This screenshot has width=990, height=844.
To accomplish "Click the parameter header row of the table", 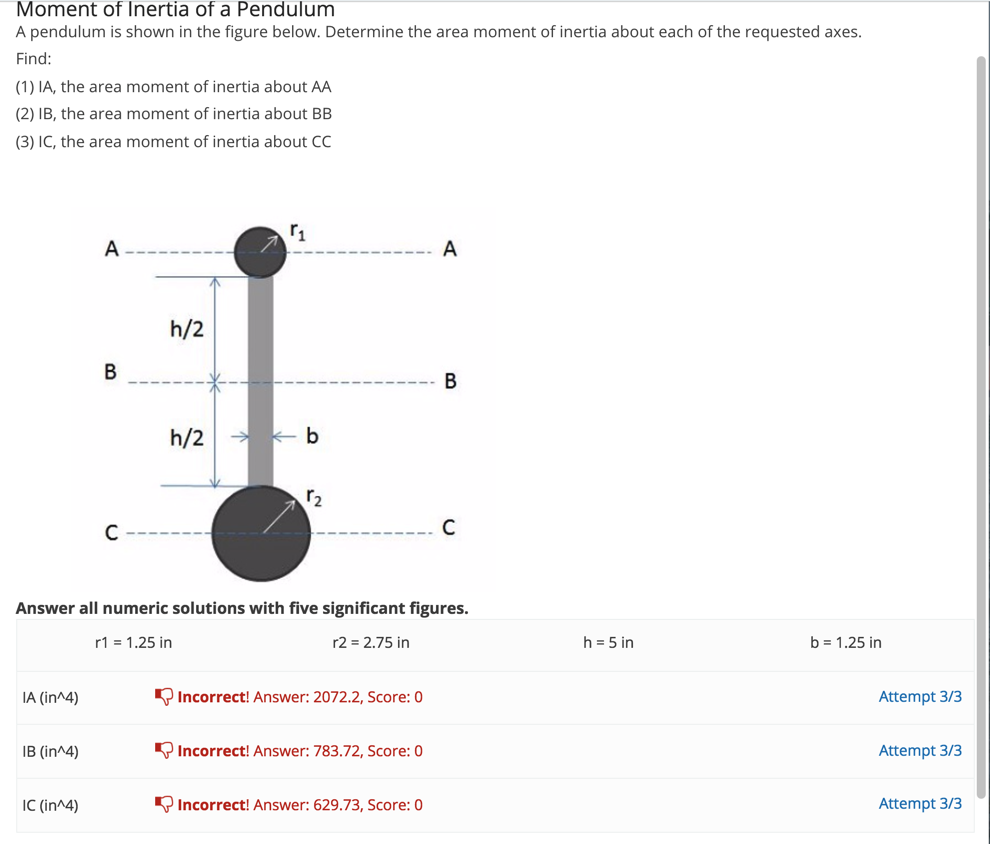I will point(495,643).
